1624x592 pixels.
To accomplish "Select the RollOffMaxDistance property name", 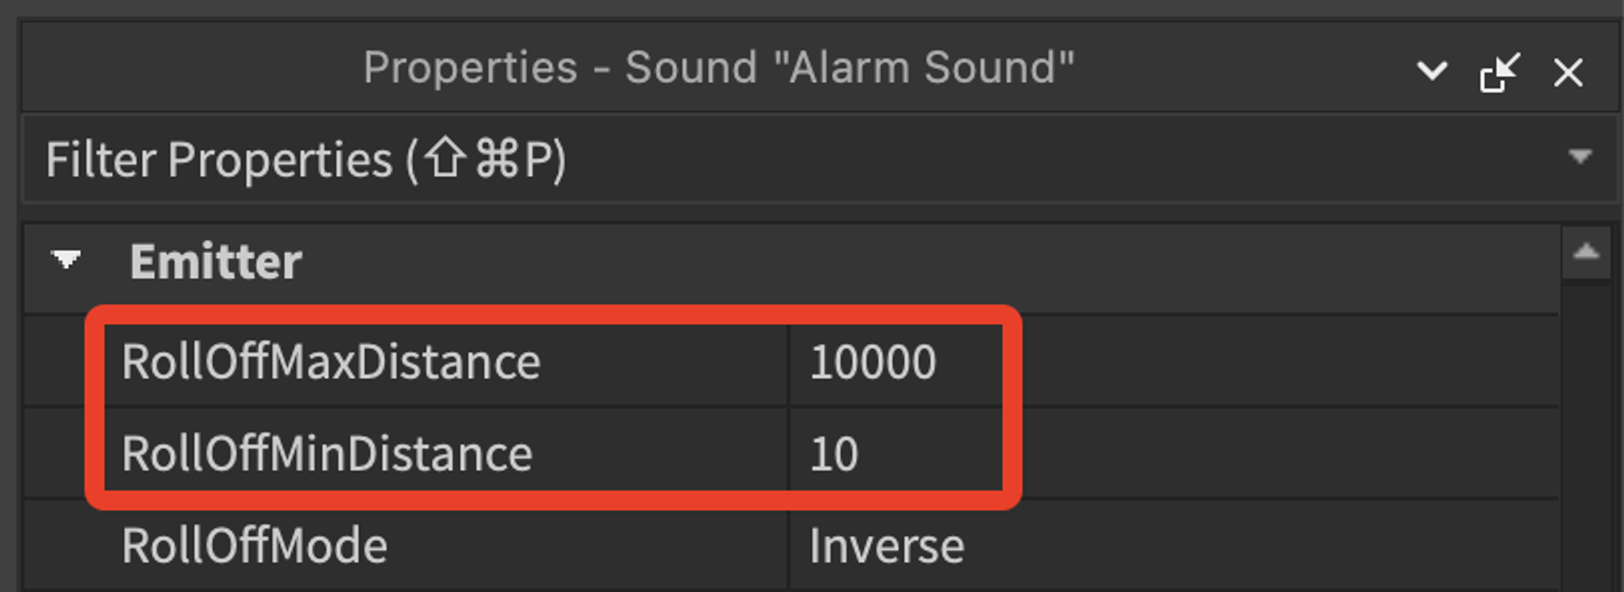I will [x=331, y=362].
